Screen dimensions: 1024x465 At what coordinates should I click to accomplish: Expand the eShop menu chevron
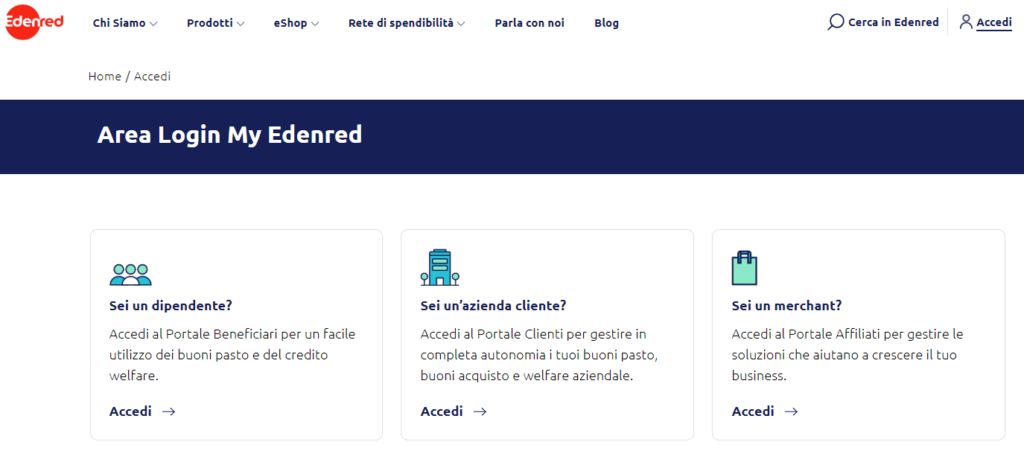(x=315, y=24)
